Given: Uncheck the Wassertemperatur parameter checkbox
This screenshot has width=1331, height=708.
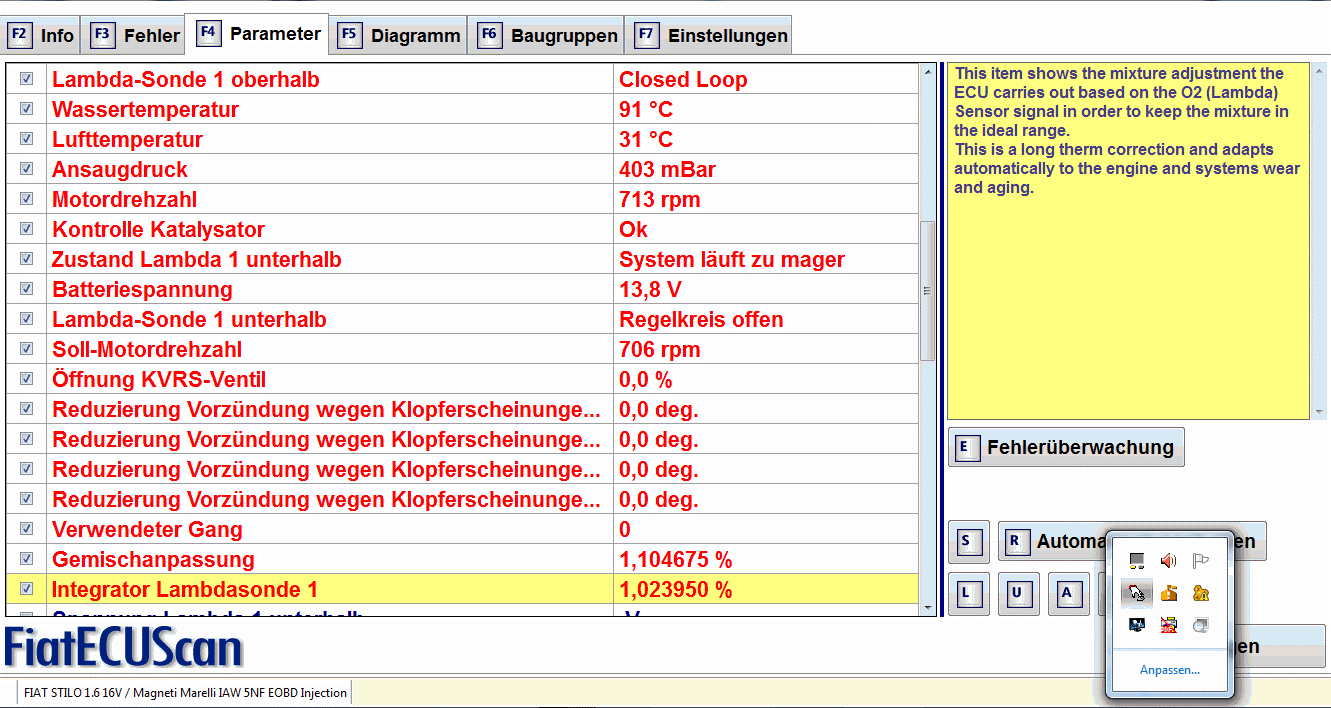Looking at the screenshot, I should 27,109.
